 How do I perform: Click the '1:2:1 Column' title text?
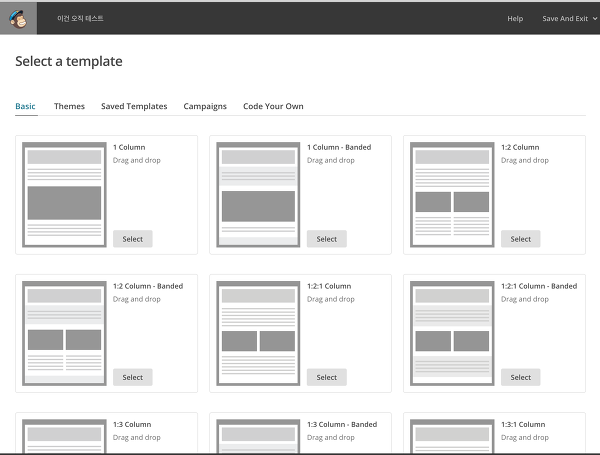(329, 286)
